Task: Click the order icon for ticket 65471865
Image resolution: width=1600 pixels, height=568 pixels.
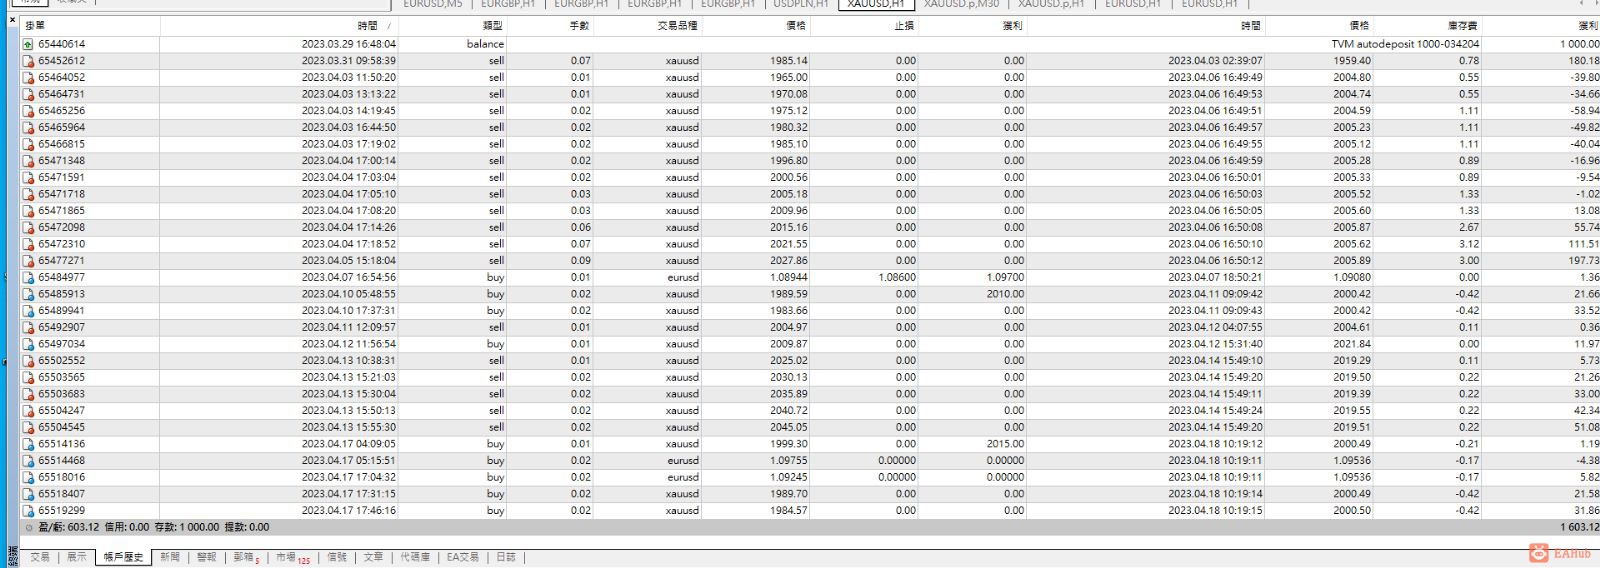Action: (x=29, y=211)
